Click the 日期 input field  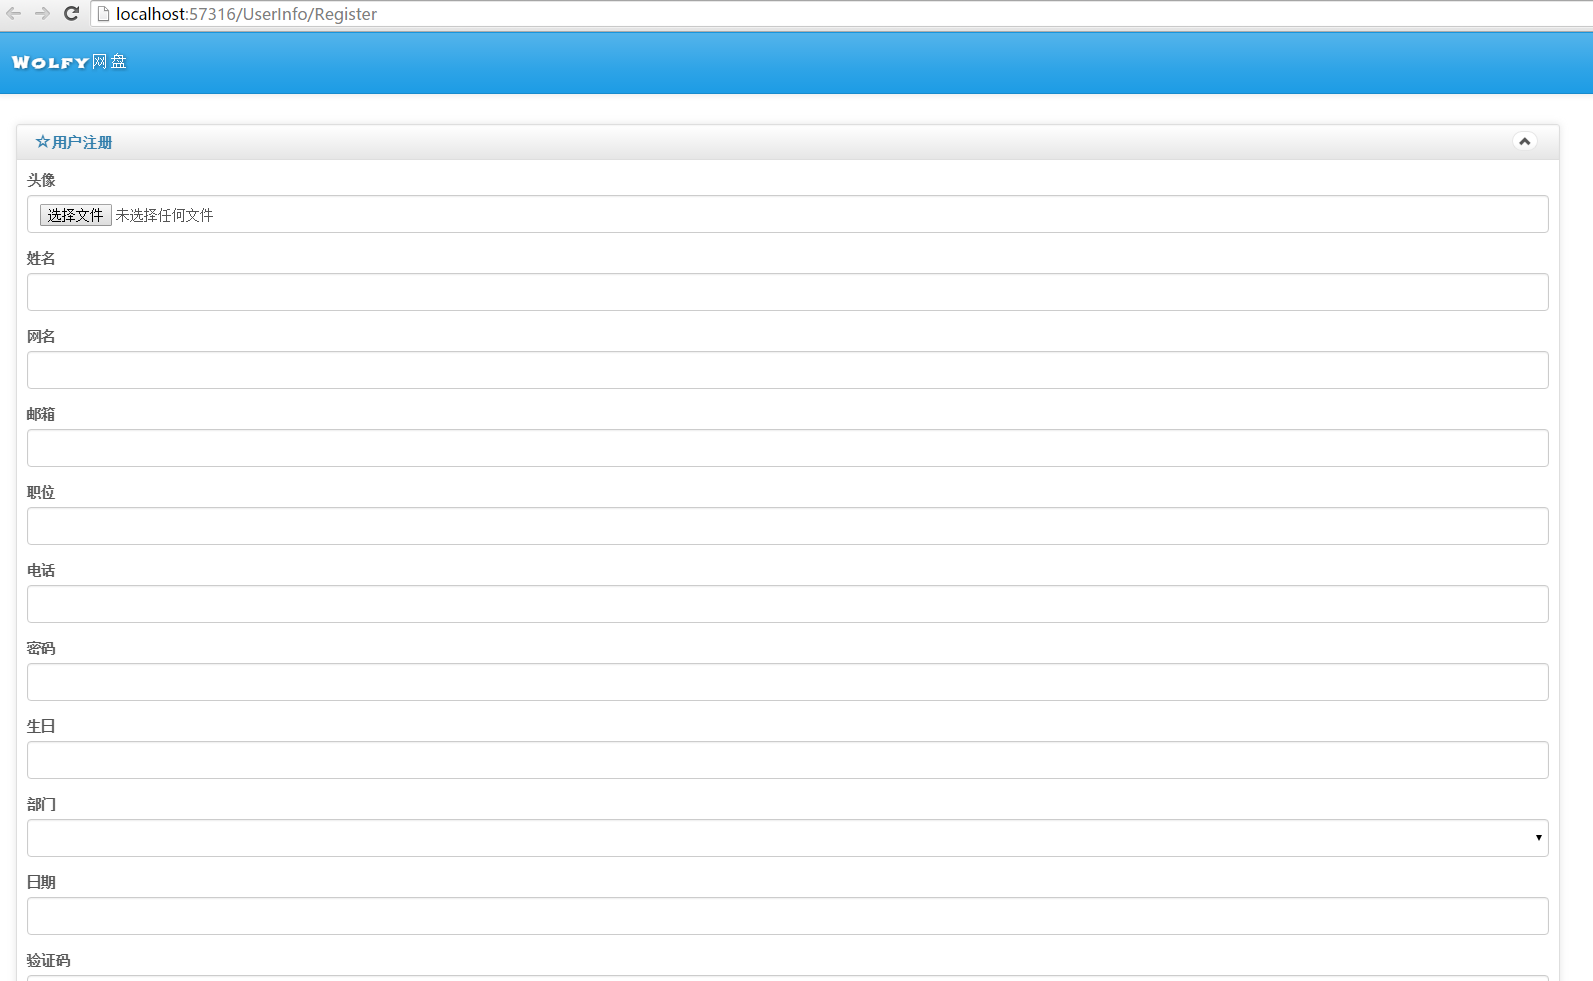click(788, 916)
